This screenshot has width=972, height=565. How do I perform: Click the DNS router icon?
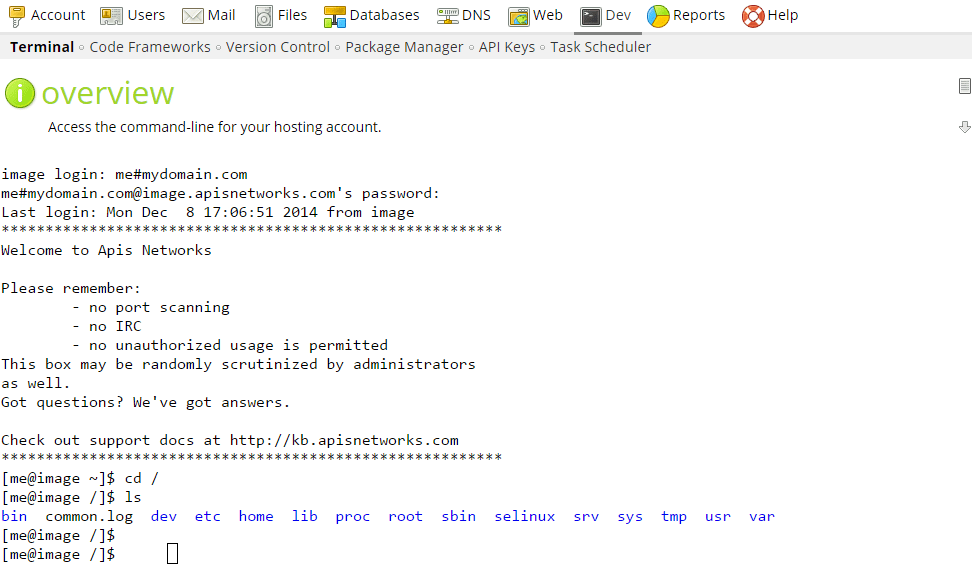pos(448,16)
